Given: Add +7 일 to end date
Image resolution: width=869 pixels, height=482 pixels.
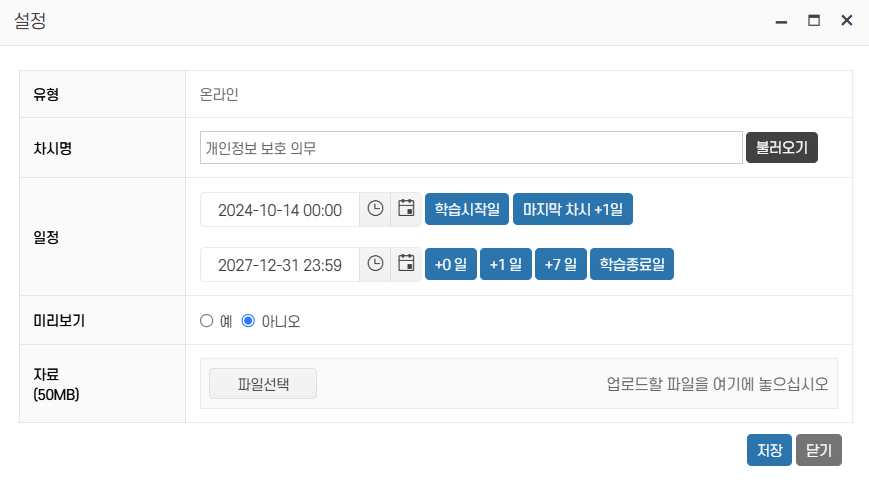Looking at the screenshot, I should point(561,264).
